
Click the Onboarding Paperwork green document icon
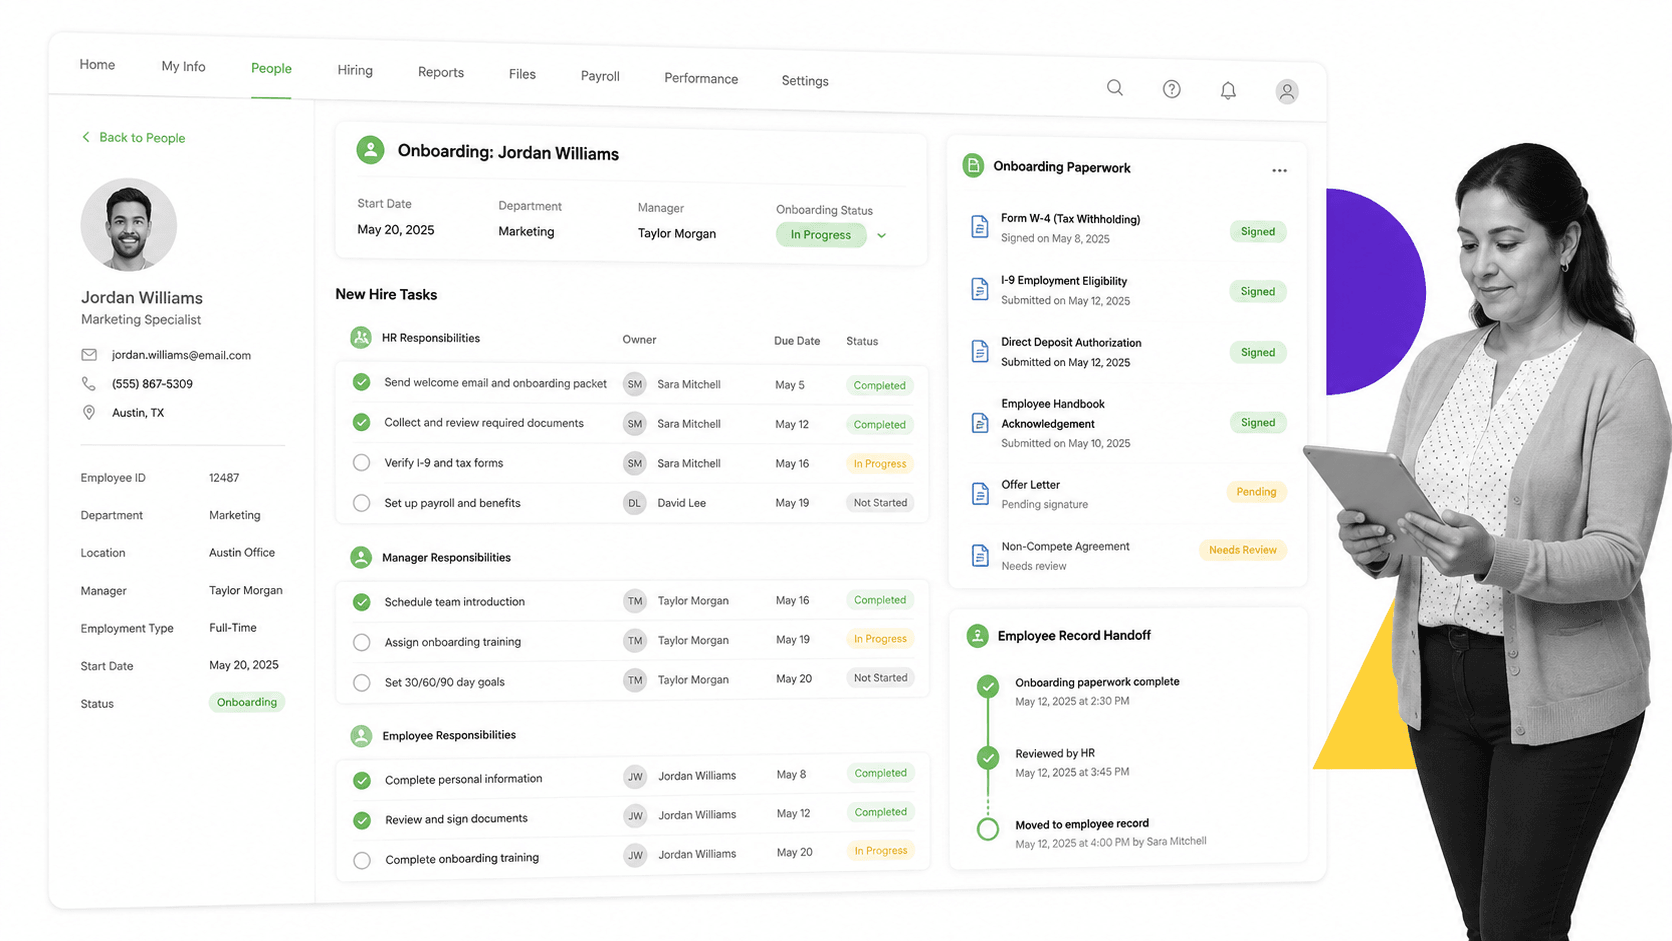(973, 166)
